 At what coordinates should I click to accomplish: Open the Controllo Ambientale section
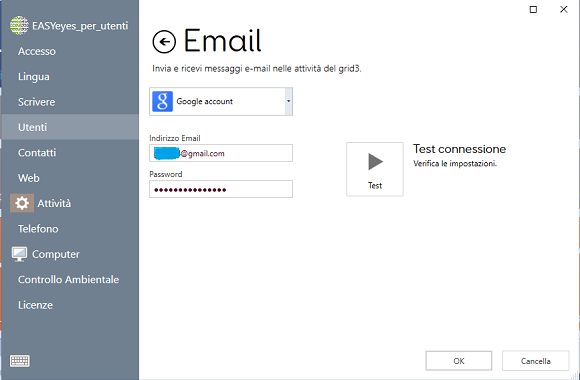(68, 279)
